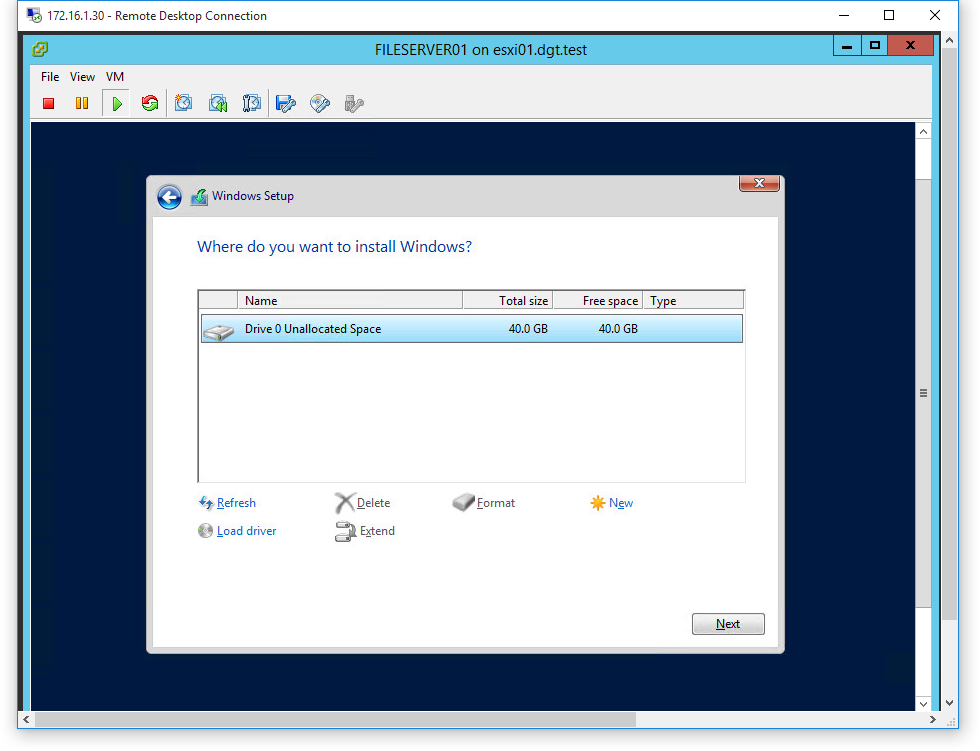Open the View menu

click(82, 77)
